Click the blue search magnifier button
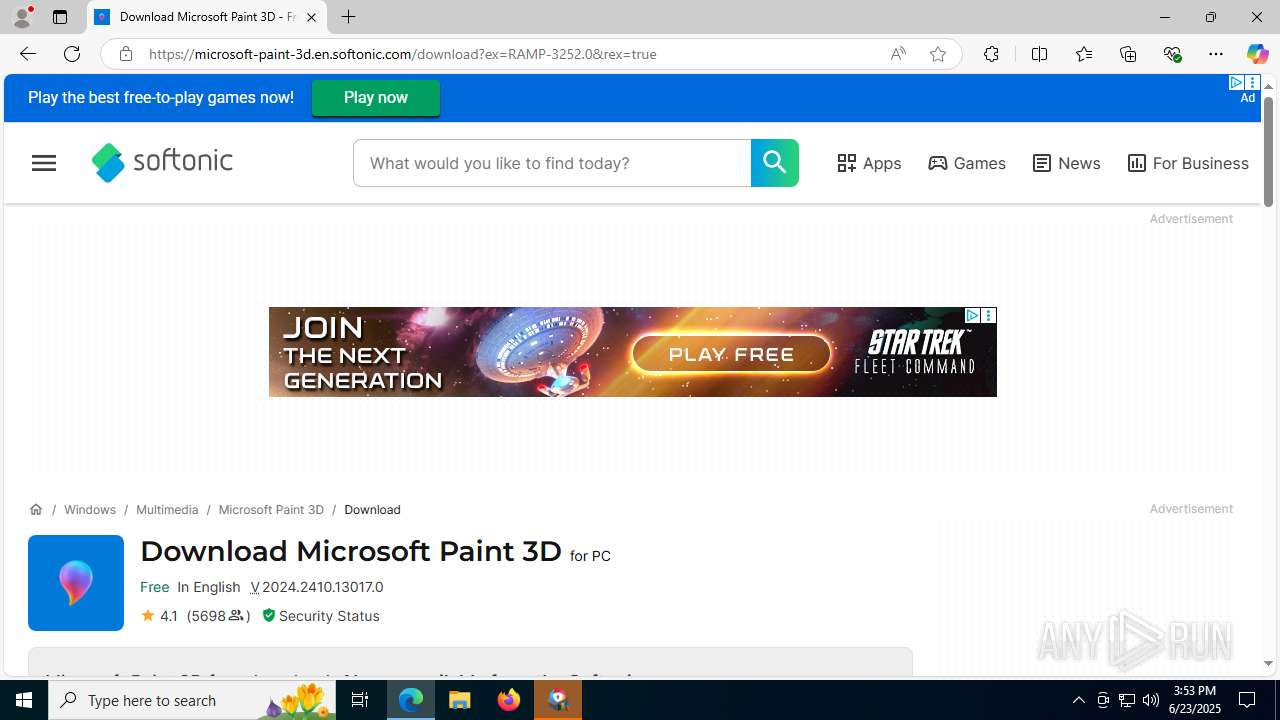The width and height of the screenshot is (1280, 720). point(775,163)
